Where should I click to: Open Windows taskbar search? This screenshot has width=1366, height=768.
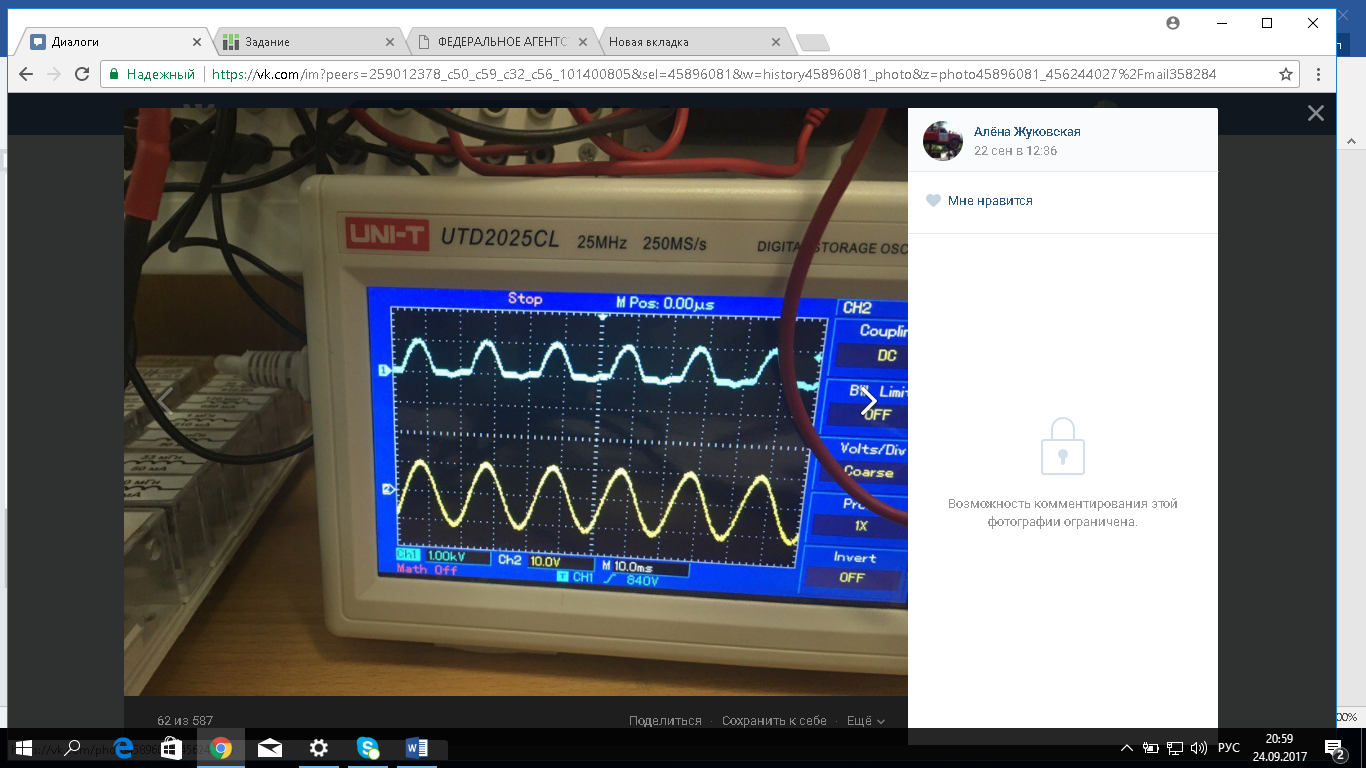[x=72, y=748]
